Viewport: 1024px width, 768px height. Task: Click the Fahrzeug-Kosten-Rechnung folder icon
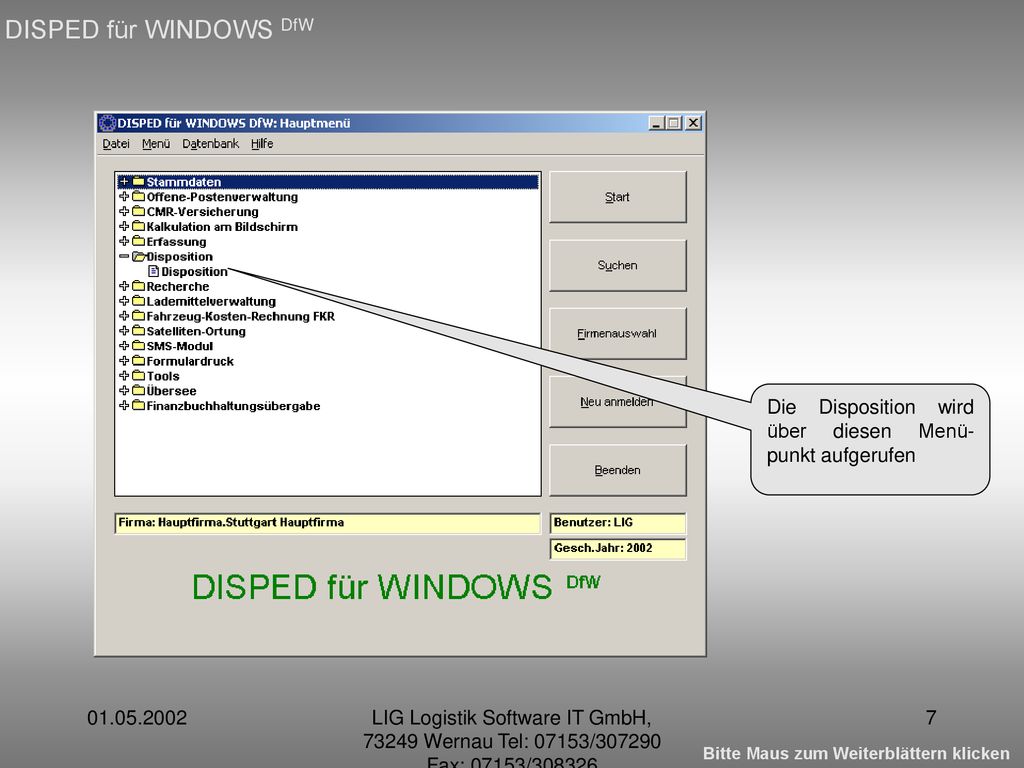pyautogui.click(x=138, y=316)
